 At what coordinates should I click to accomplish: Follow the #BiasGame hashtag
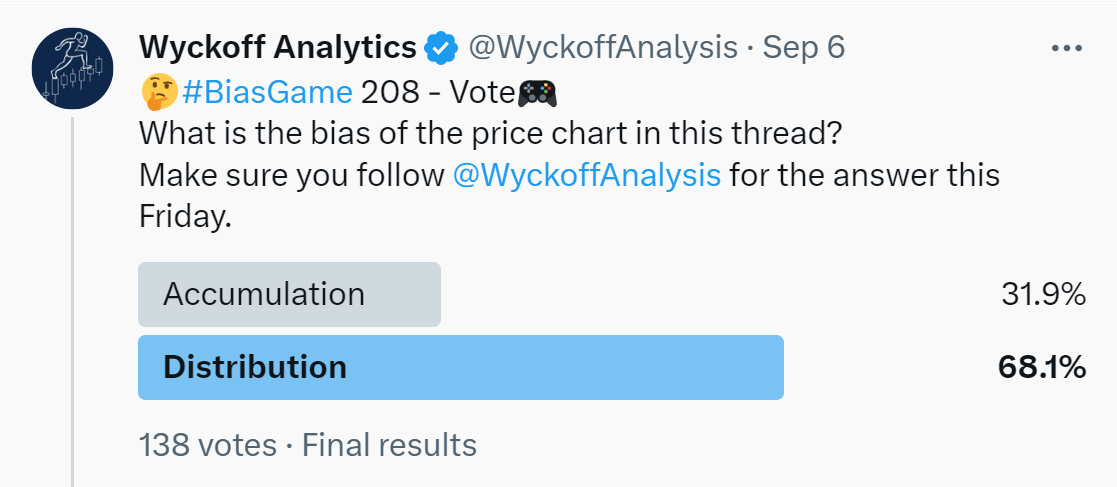click(267, 93)
